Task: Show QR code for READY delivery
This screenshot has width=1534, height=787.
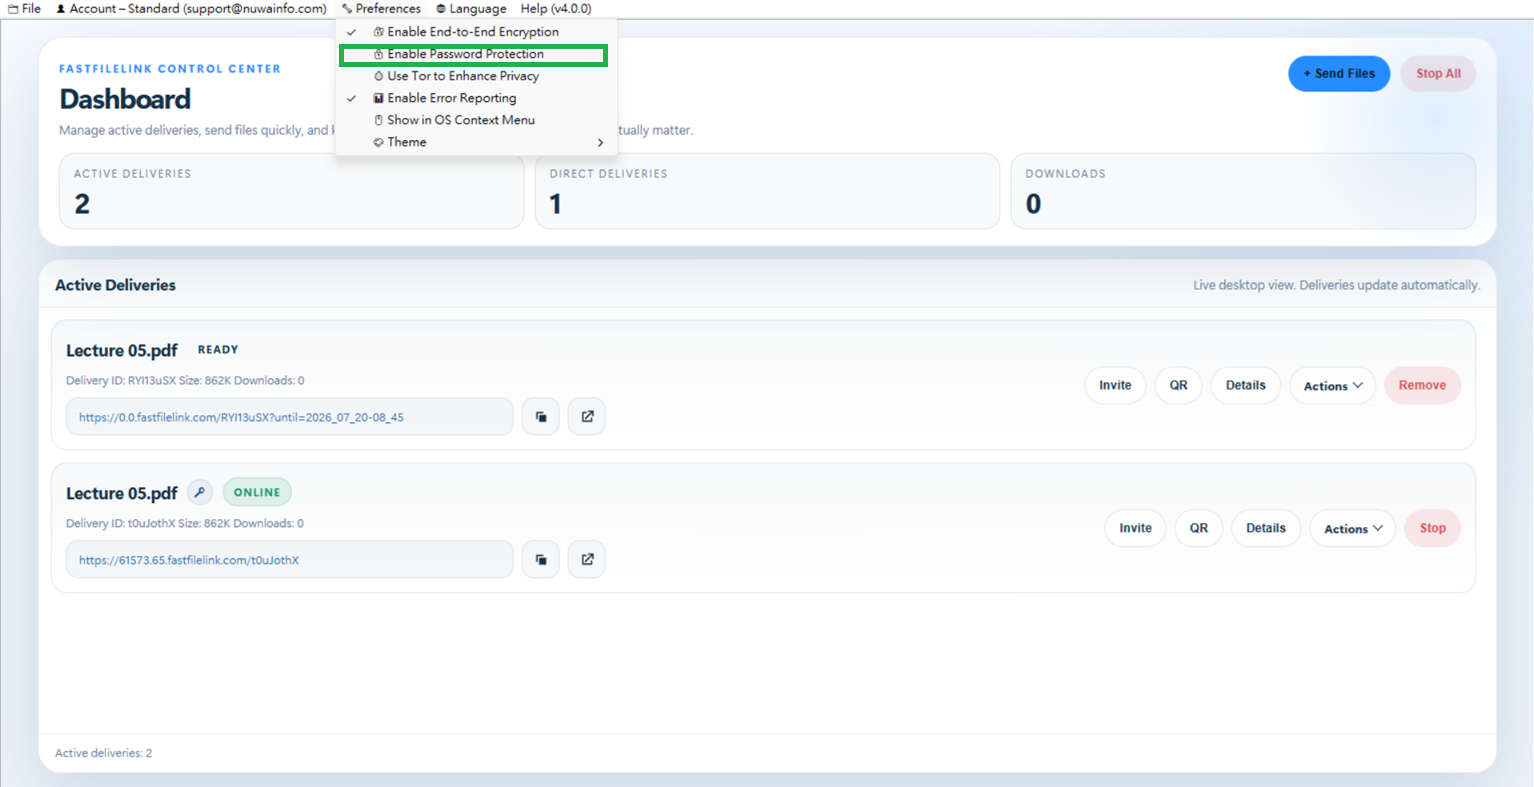Action: pos(1179,385)
